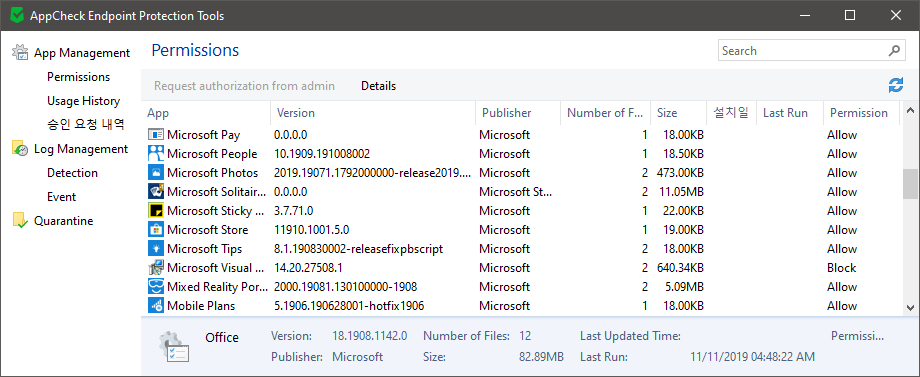Click the Quarantine folder icon

tap(19, 221)
